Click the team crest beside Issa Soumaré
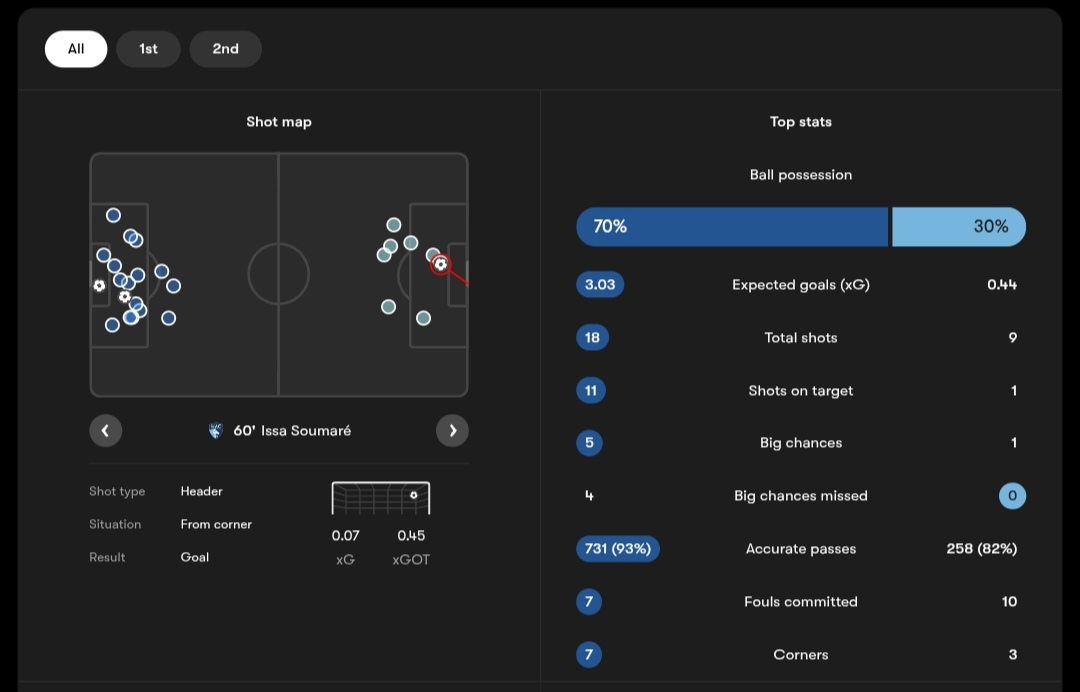This screenshot has height=692, width=1080. tap(216, 431)
